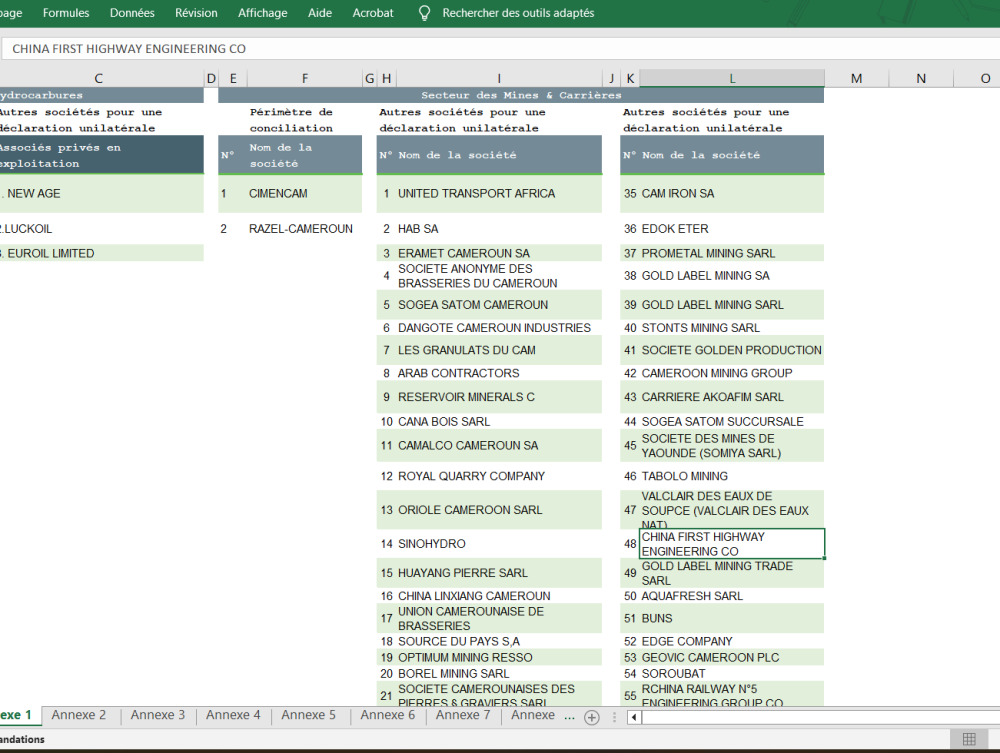Open the Affichage ribbon tab
This screenshot has height=753, width=1000.
pyautogui.click(x=263, y=13)
